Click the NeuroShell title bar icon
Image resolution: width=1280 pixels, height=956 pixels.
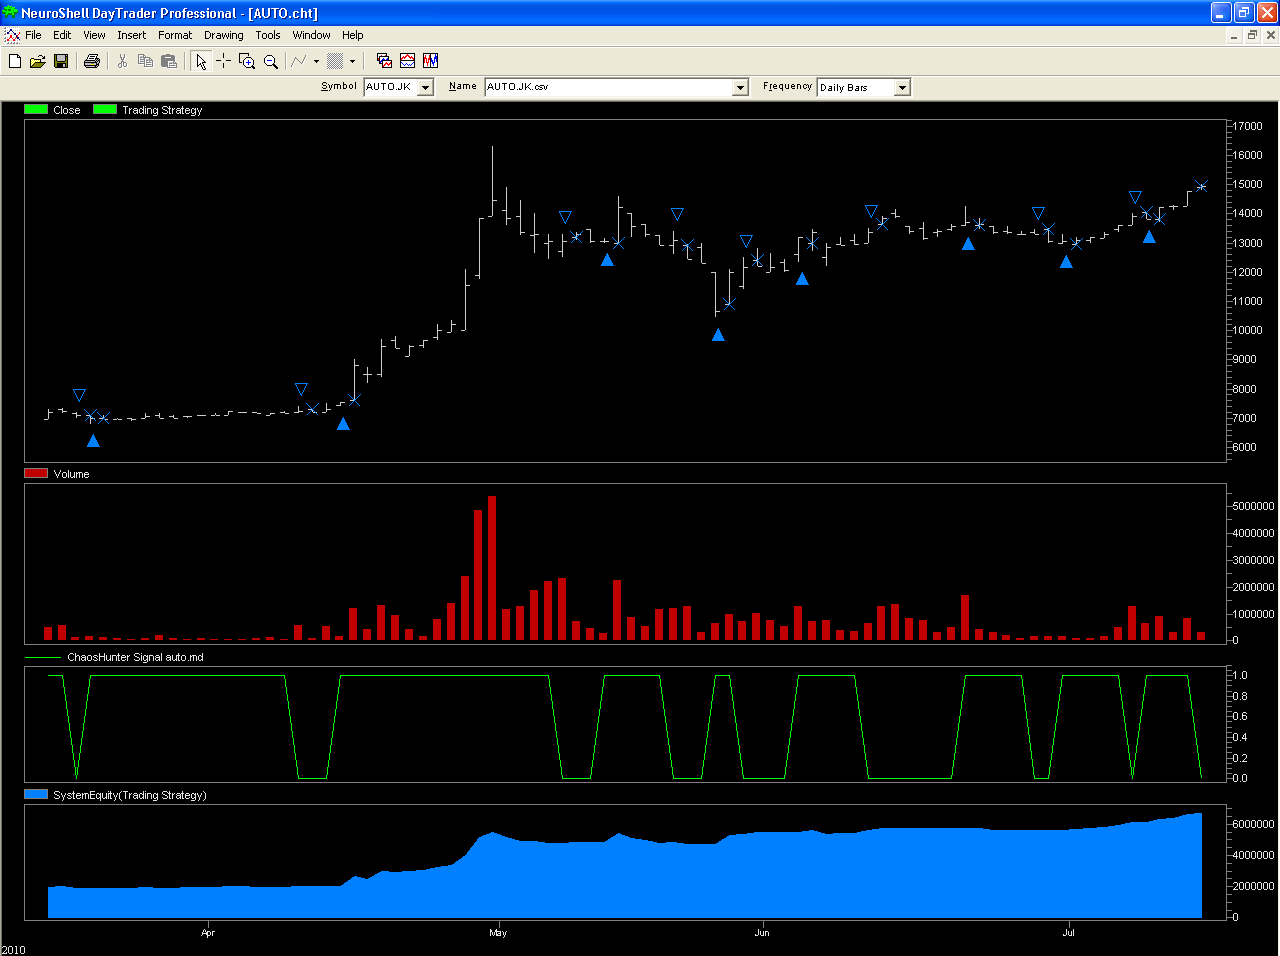tap(10, 12)
